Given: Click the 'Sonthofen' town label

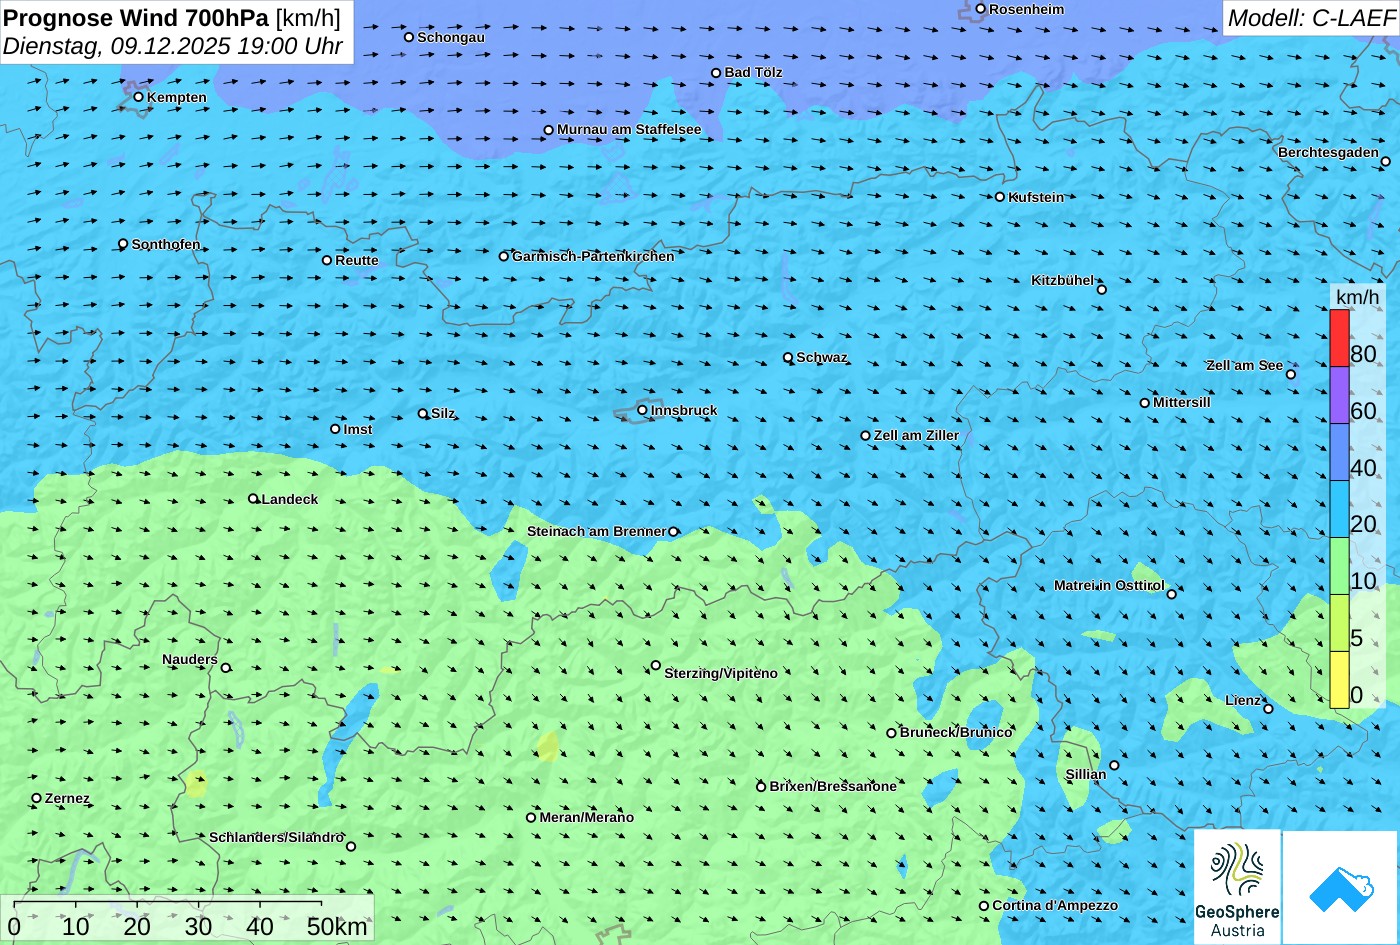Looking at the screenshot, I should (166, 245).
